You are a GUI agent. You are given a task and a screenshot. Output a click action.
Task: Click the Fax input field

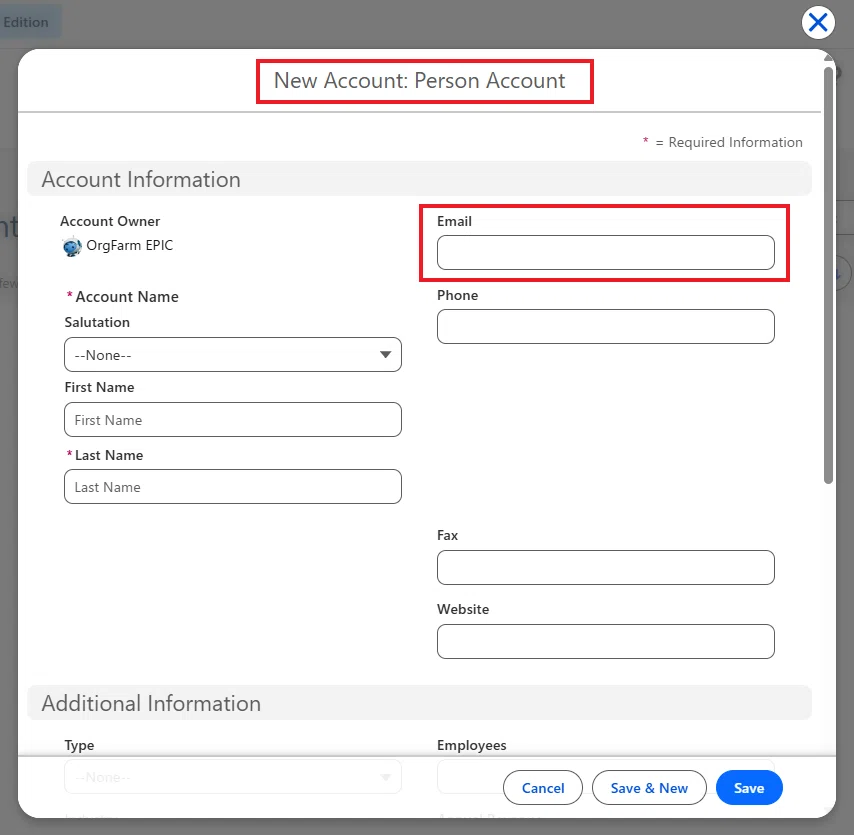pos(606,568)
